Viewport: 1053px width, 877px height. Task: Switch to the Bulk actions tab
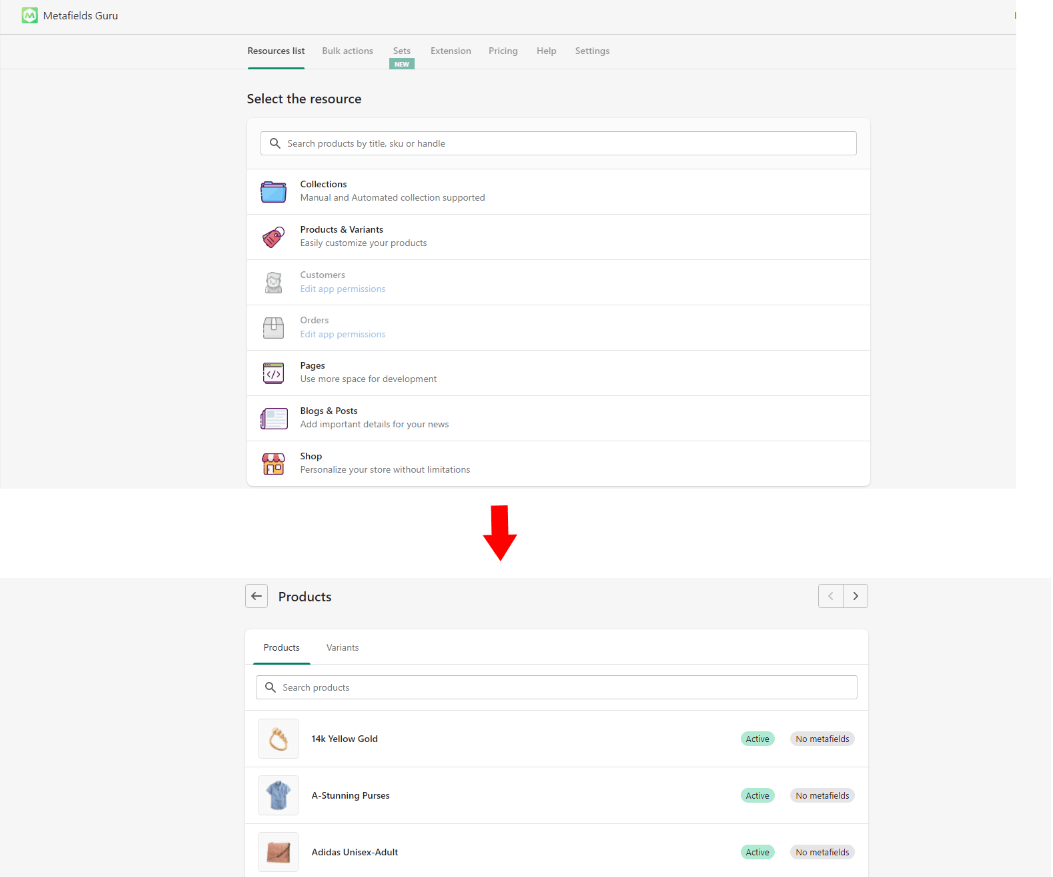click(x=347, y=51)
